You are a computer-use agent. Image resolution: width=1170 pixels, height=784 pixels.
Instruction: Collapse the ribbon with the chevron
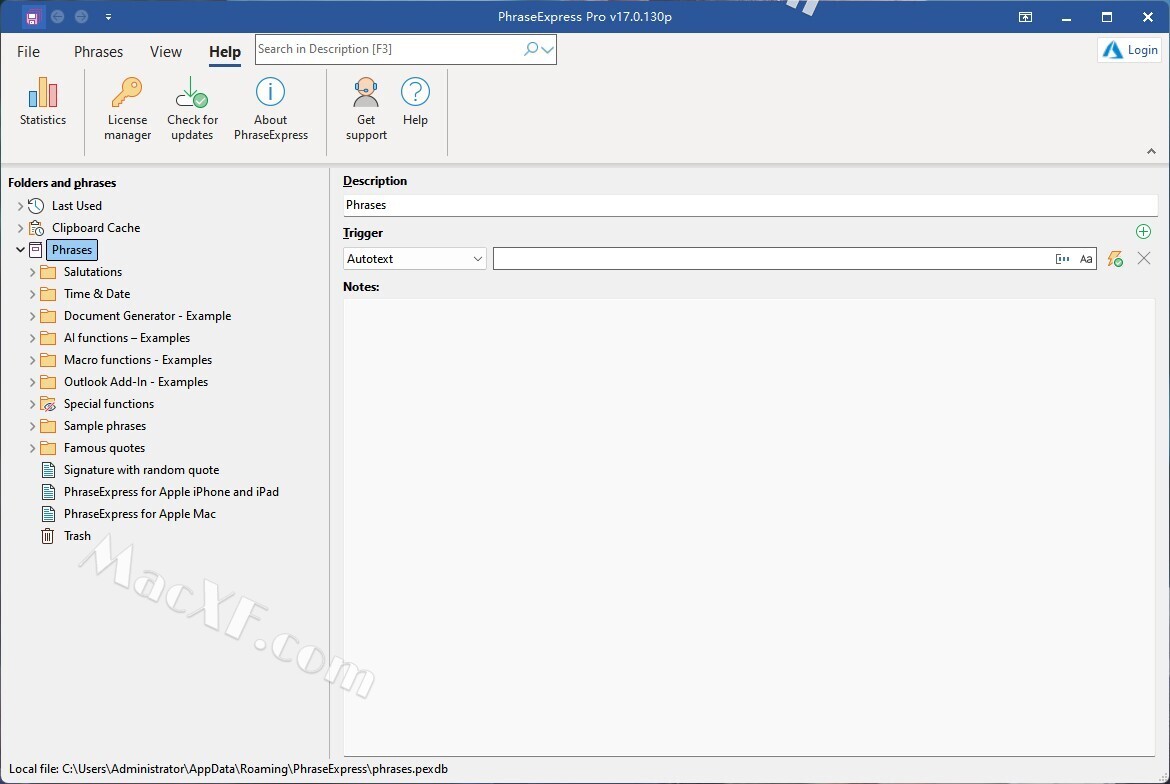click(1151, 151)
